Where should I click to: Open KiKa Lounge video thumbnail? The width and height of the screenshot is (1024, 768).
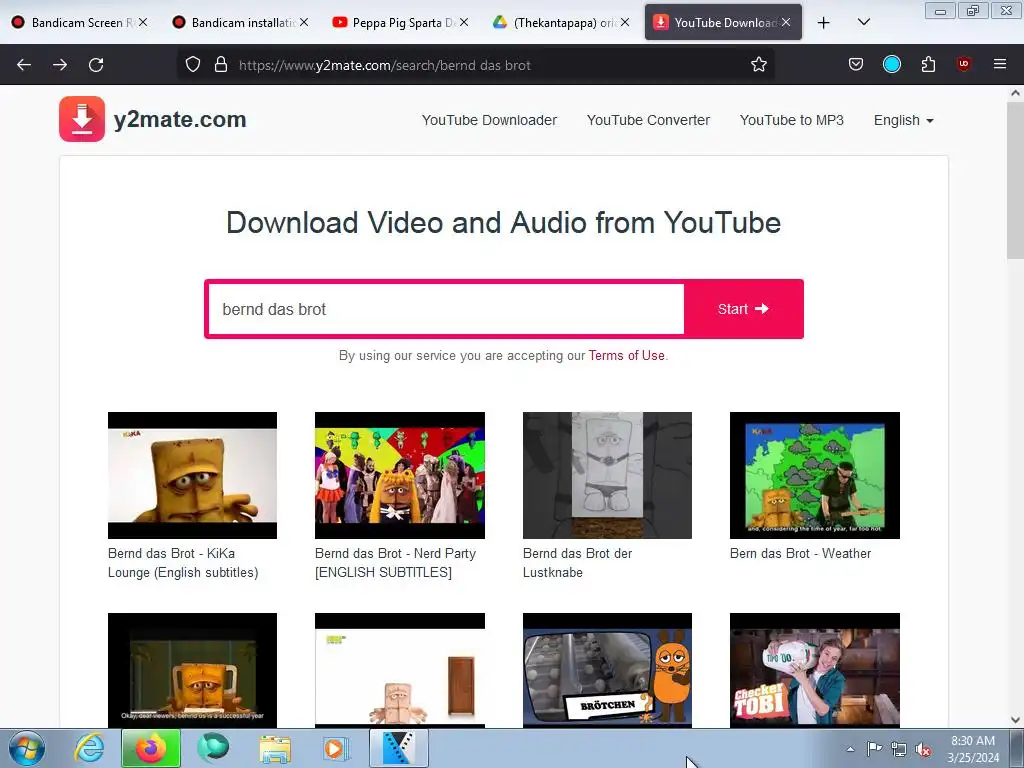click(192, 475)
